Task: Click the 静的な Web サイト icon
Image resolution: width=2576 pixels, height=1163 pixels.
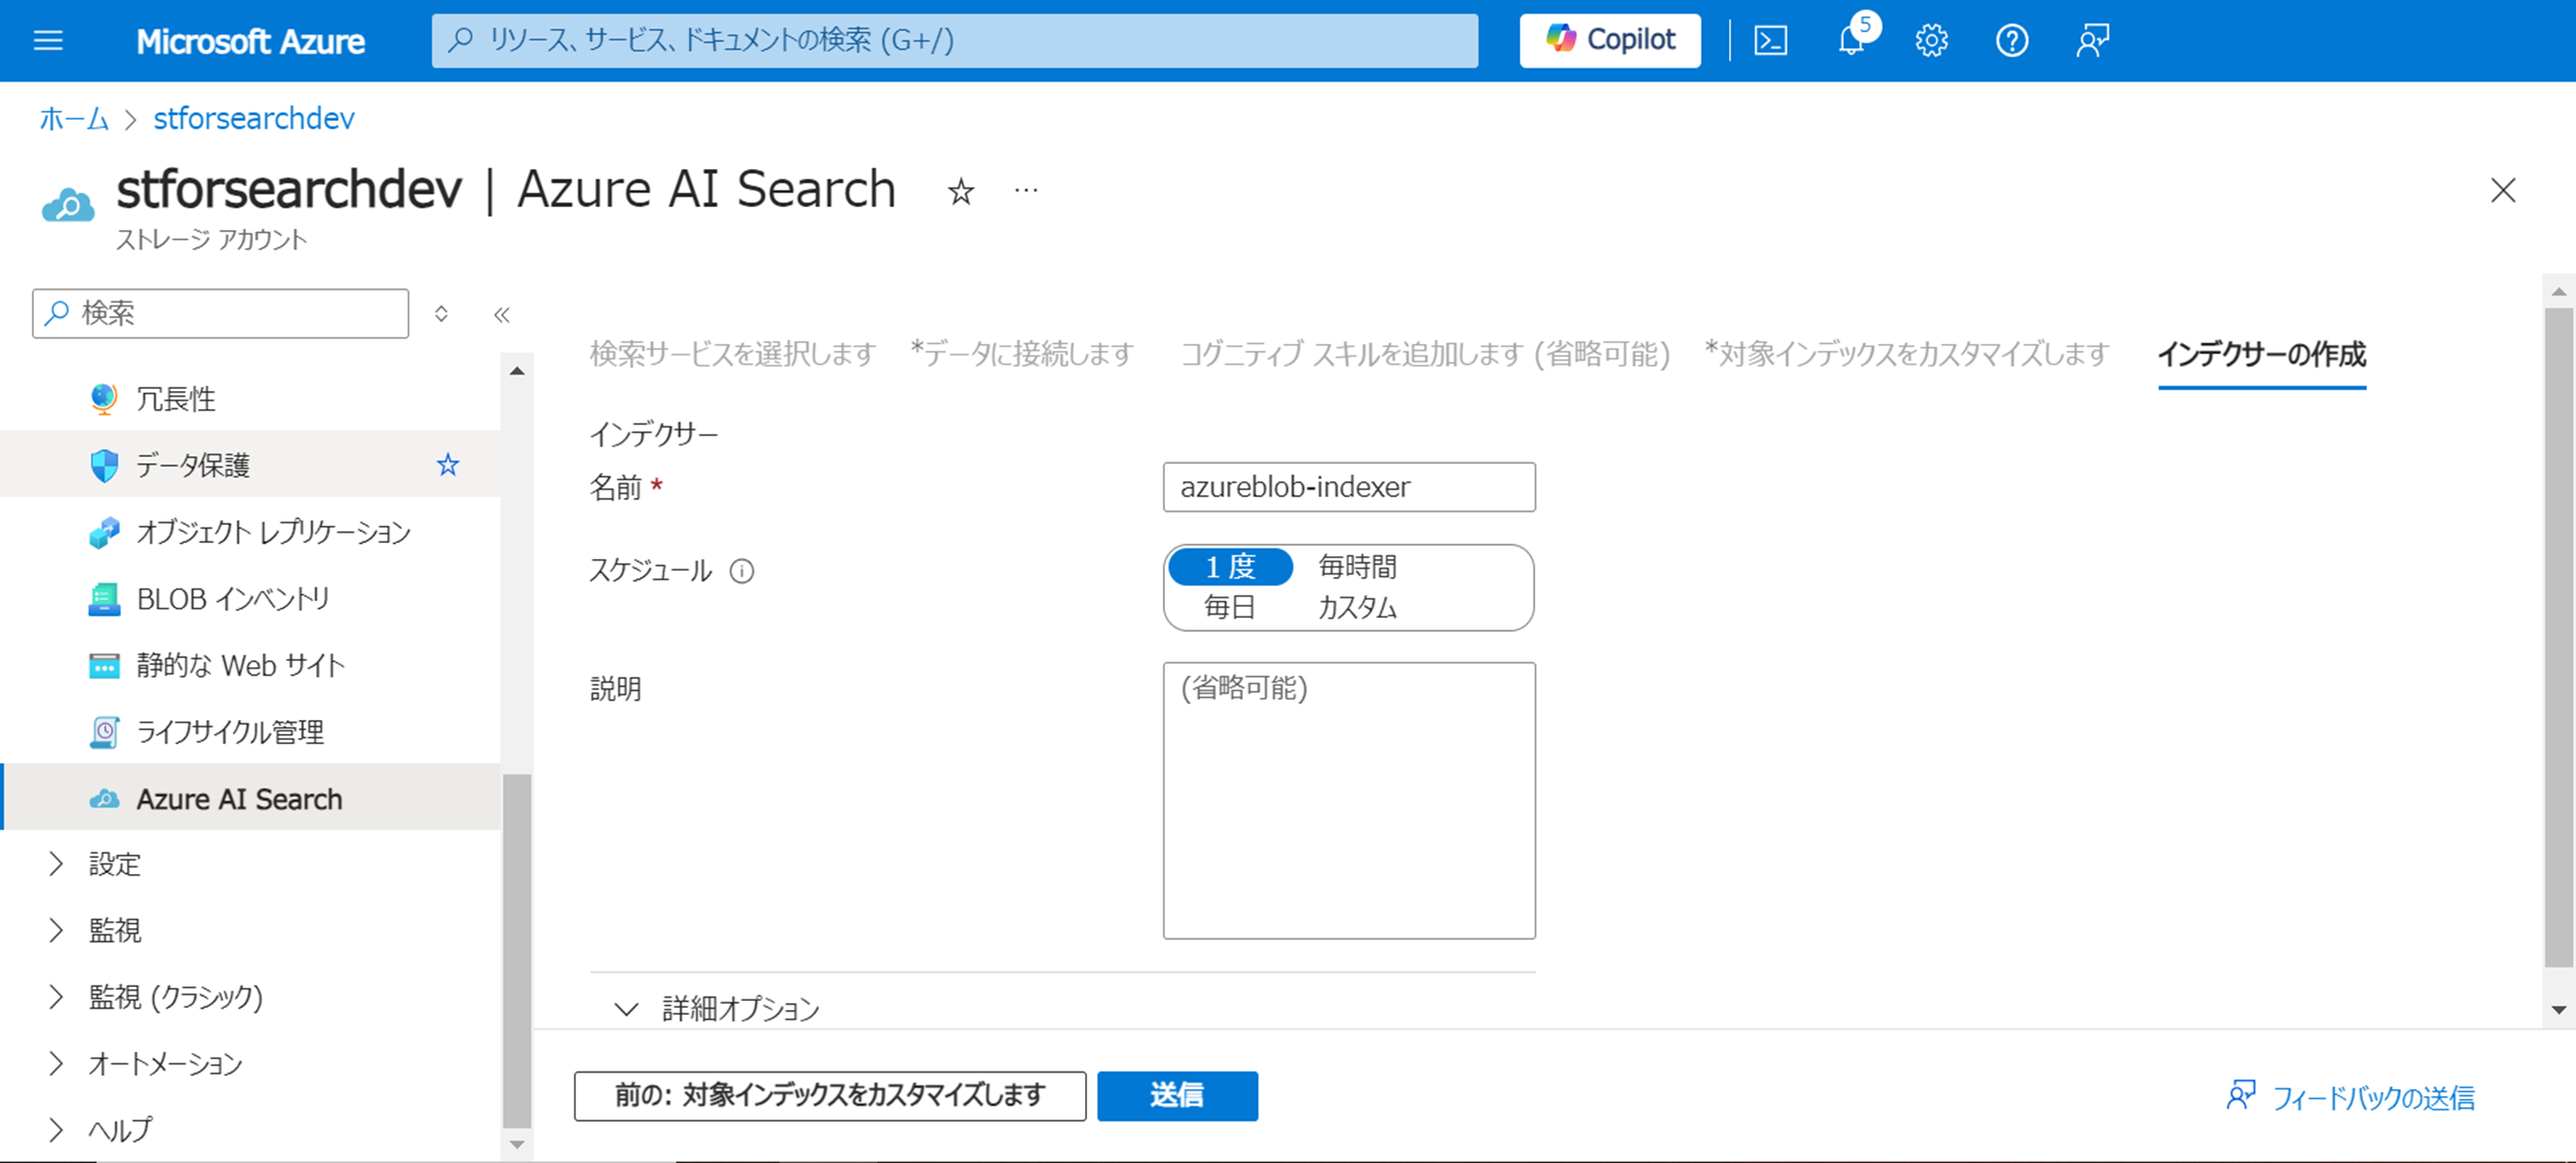Action: (x=103, y=665)
